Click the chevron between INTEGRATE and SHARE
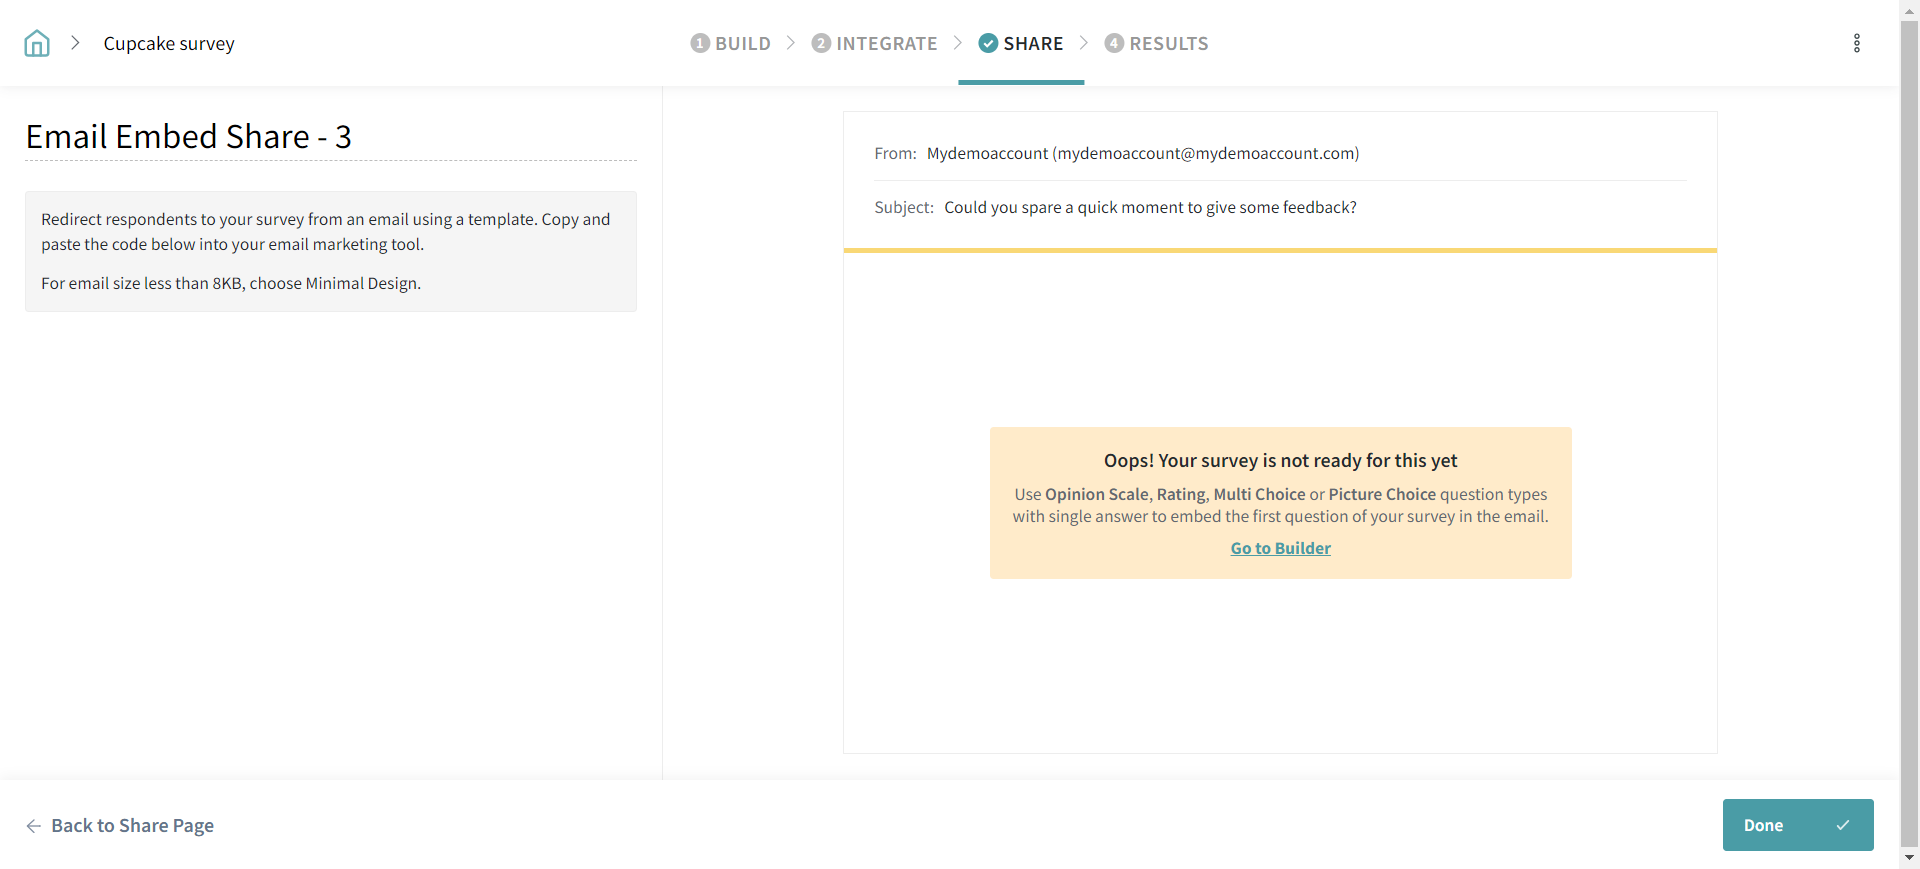The height and width of the screenshot is (869, 1920). [x=958, y=43]
